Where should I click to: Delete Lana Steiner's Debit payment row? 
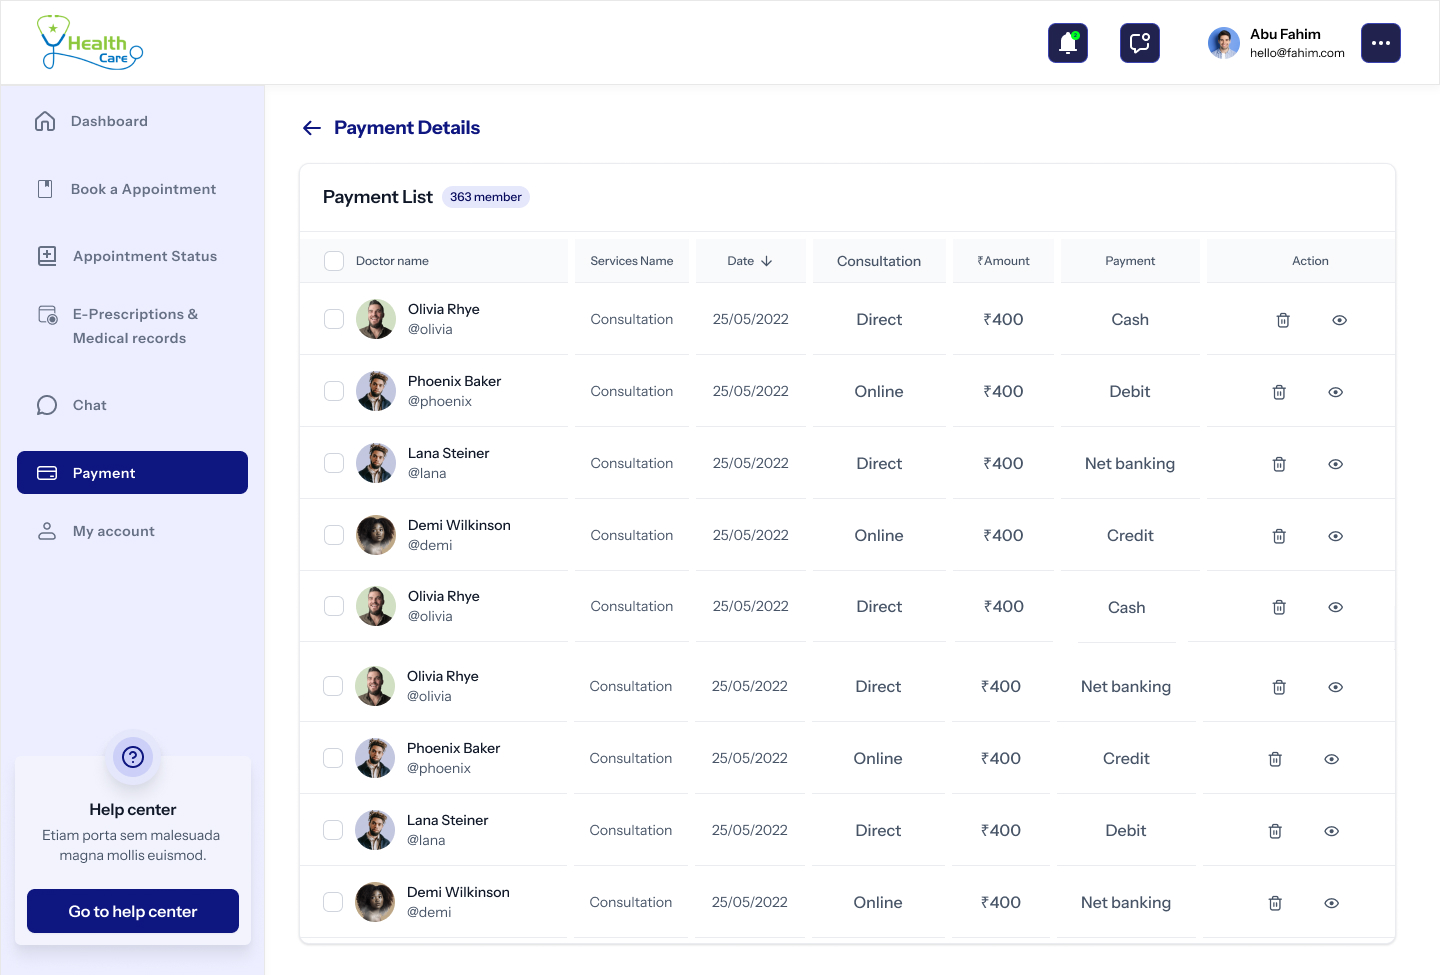pos(1275,831)
